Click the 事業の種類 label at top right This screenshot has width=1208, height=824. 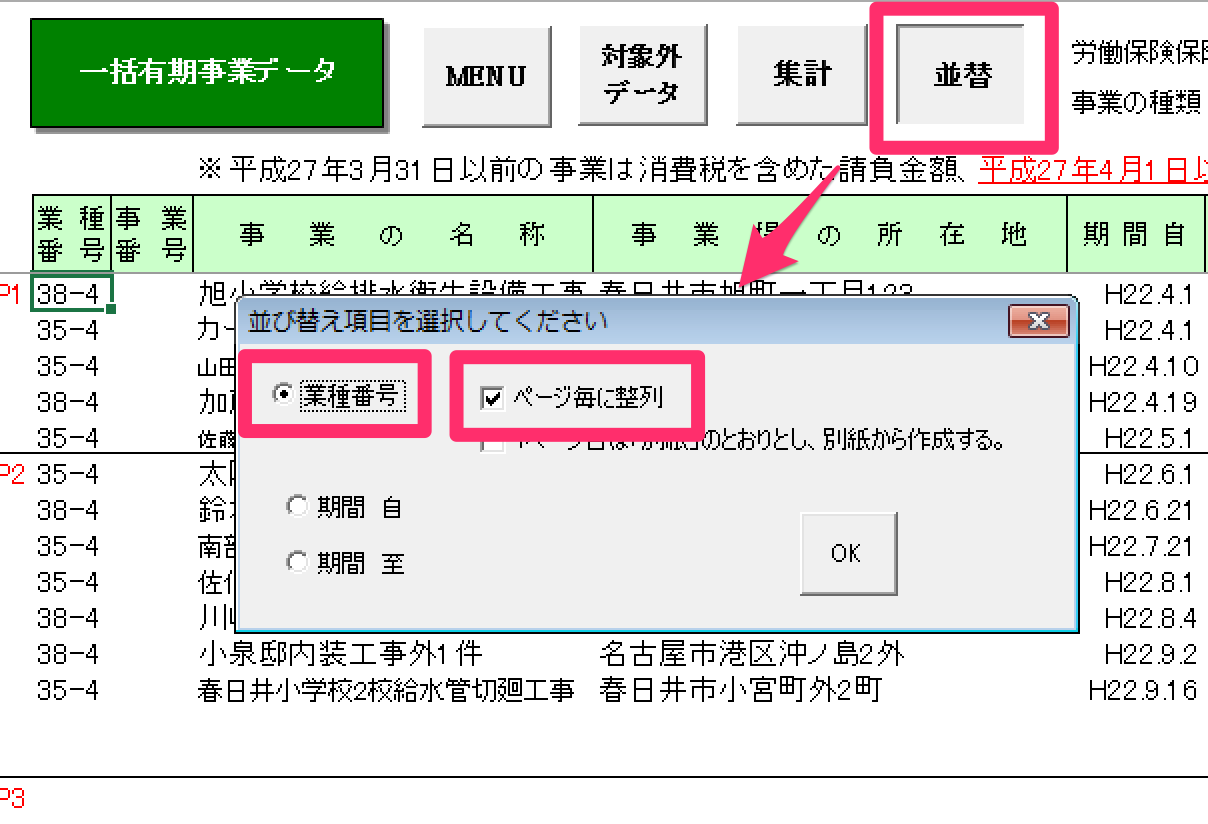1138,102
